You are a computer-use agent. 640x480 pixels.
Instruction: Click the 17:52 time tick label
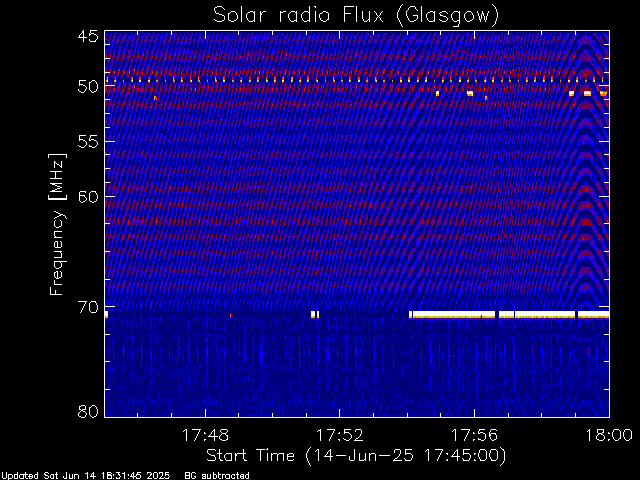pyautogui.click(x=340, y=435)
